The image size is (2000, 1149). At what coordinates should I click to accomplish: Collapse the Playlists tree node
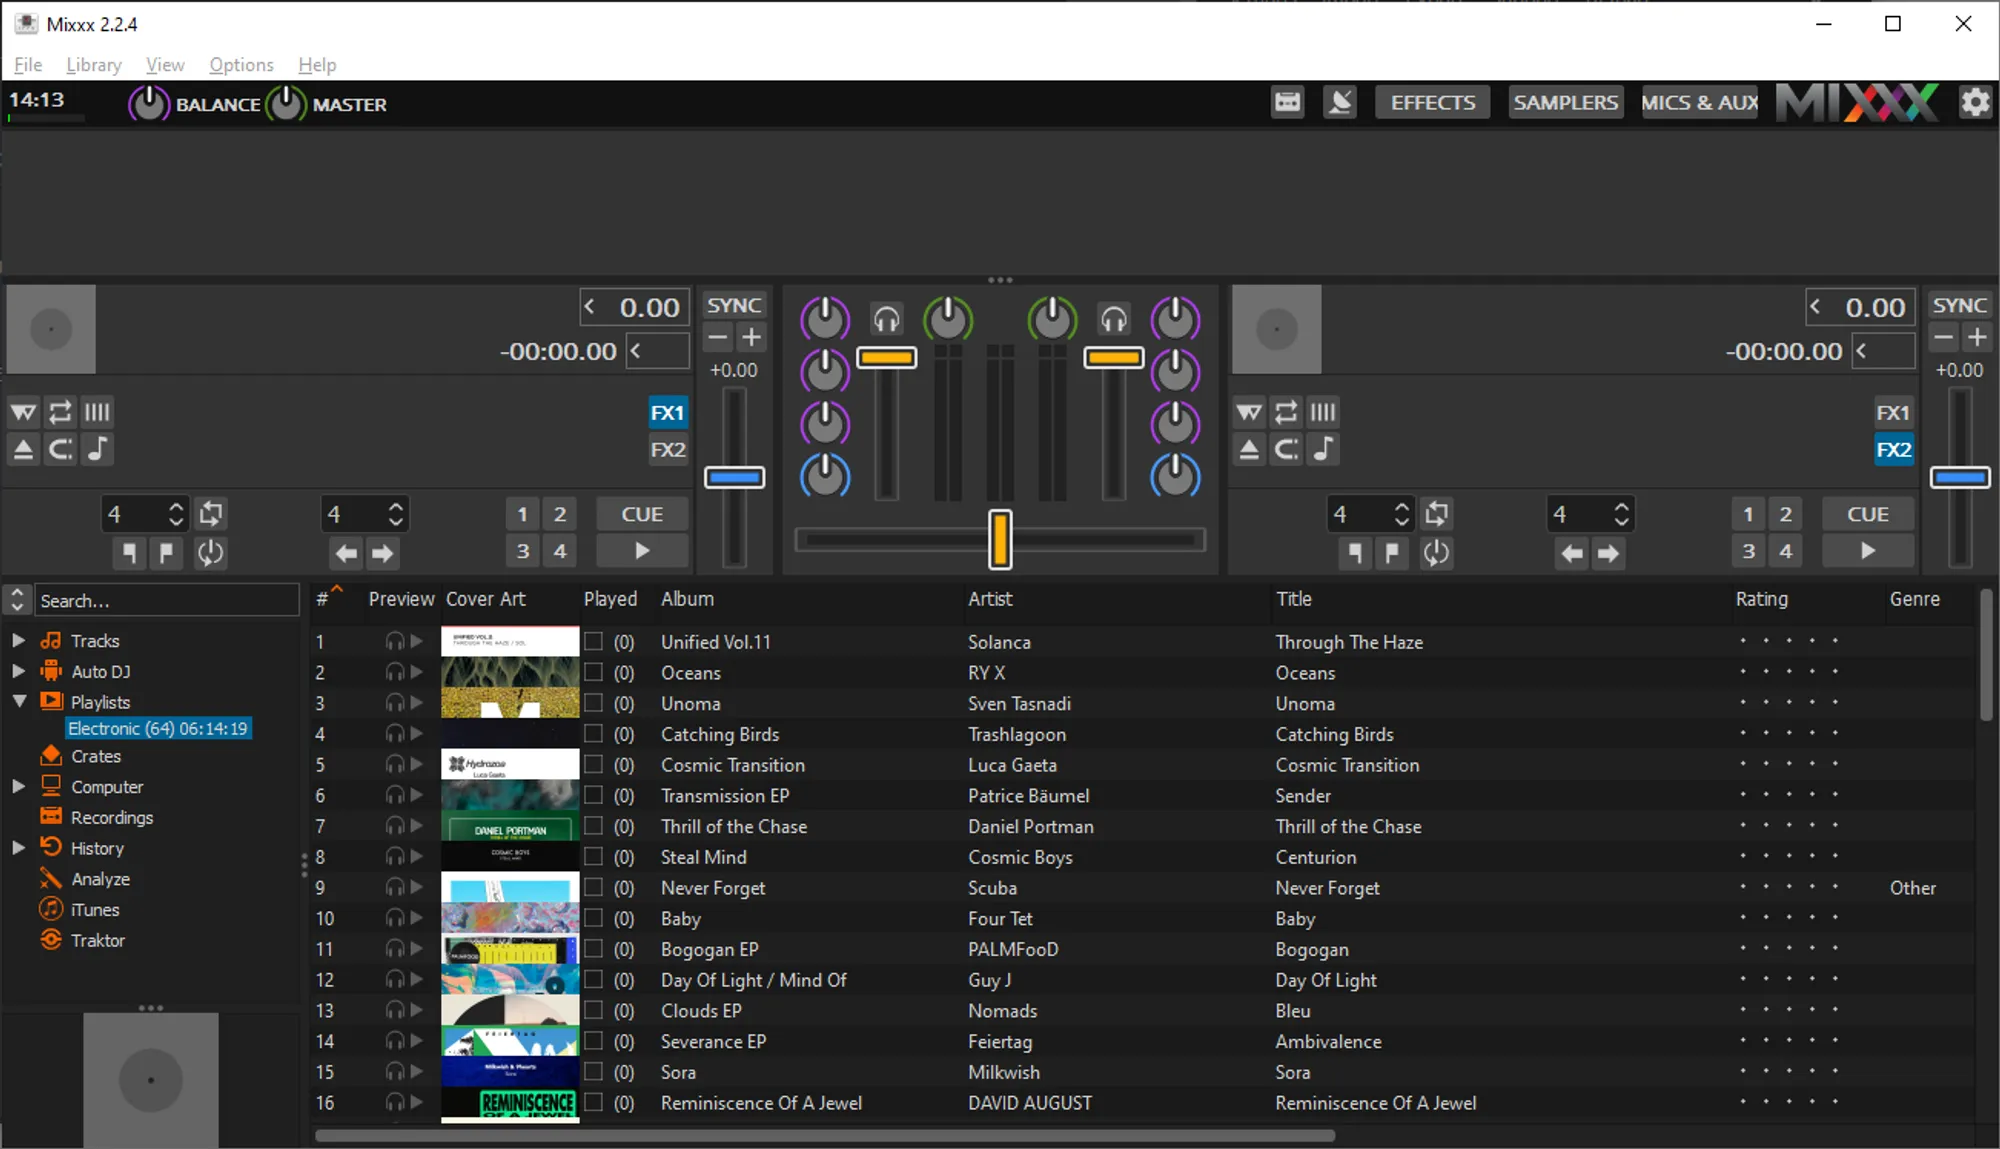tap(18, 702)
